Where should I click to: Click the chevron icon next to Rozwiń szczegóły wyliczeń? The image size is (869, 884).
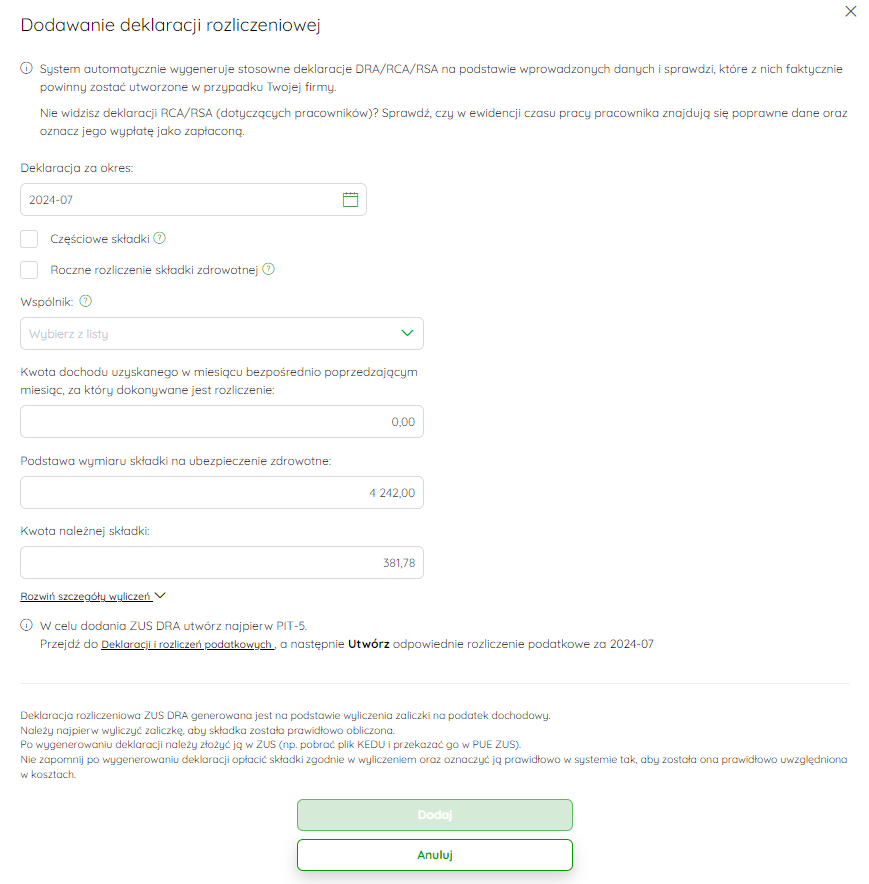click(x=160, y=595)
